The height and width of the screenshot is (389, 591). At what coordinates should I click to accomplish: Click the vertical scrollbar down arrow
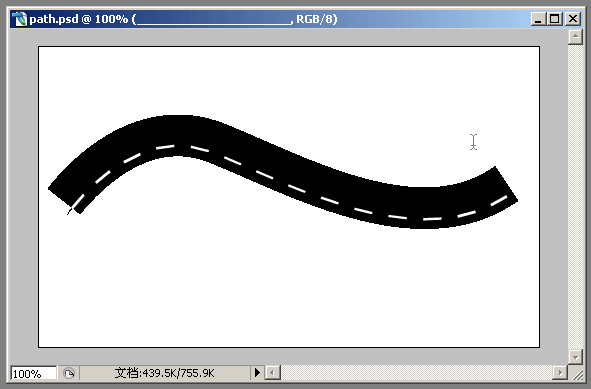[575, 356]
